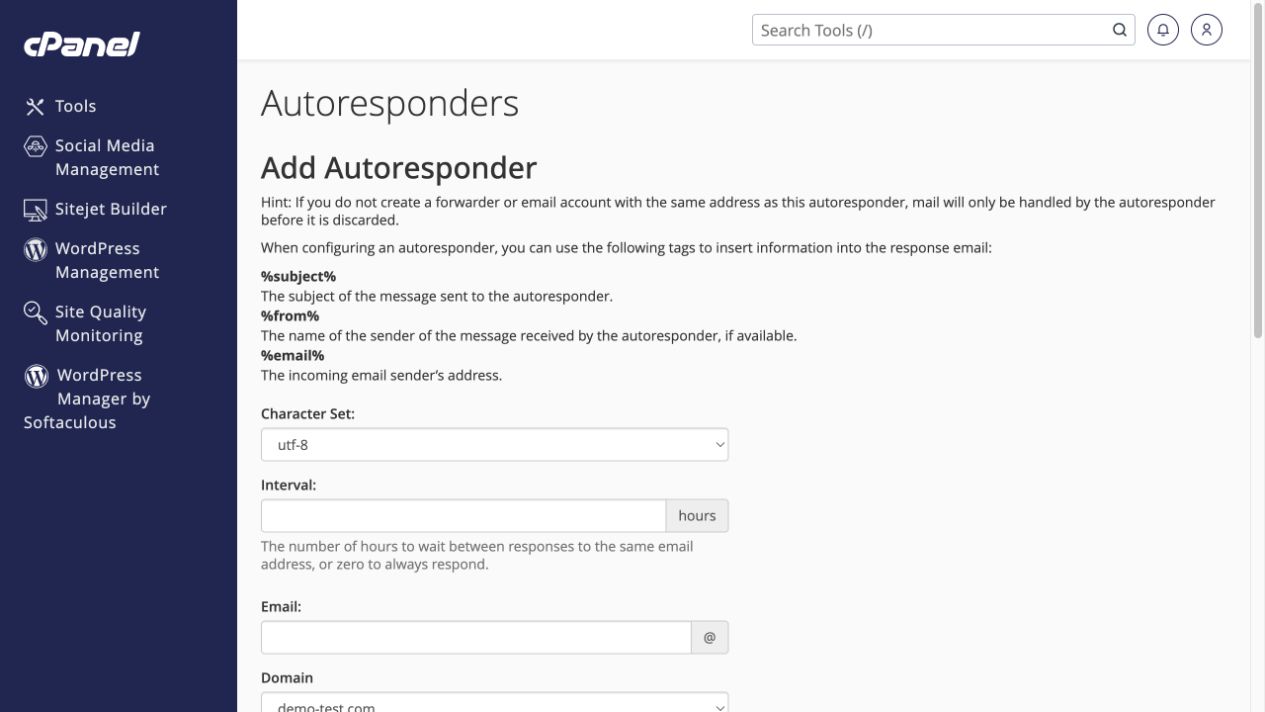Open Social Media Management icon
Image resolution: width=1265 pixels, height=712 pixels.
[x=35, y=146]
